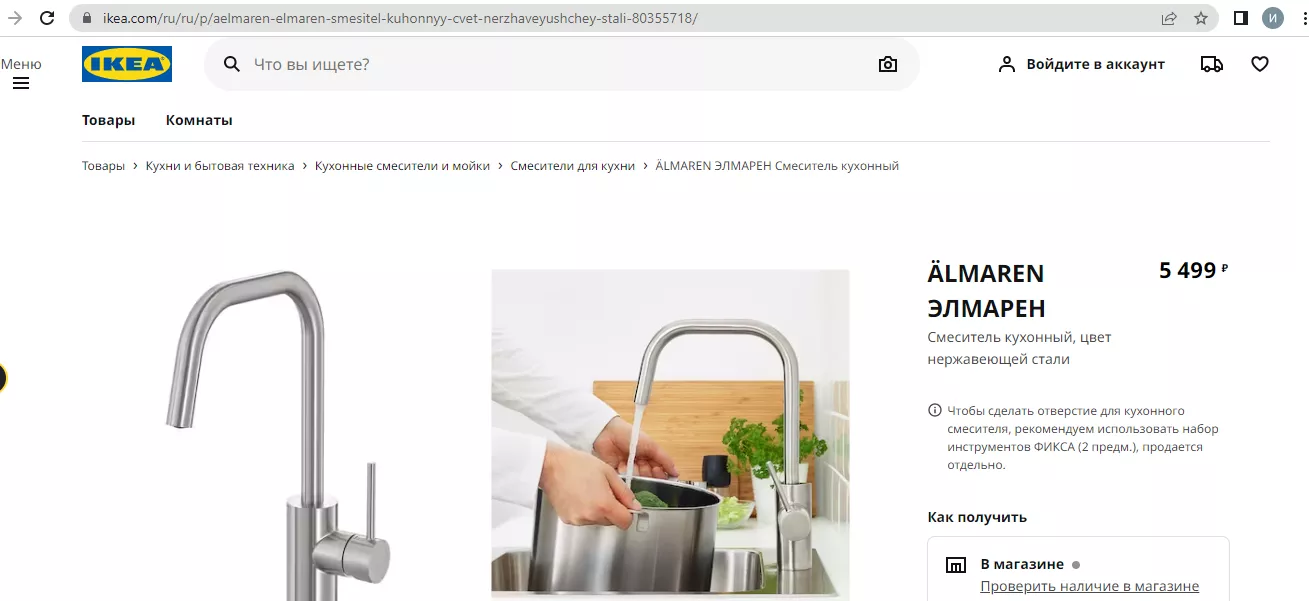Go to Смесители для кухни breadcrumb
This screenshot has width=1309, height=601.
tap(573, 166)
